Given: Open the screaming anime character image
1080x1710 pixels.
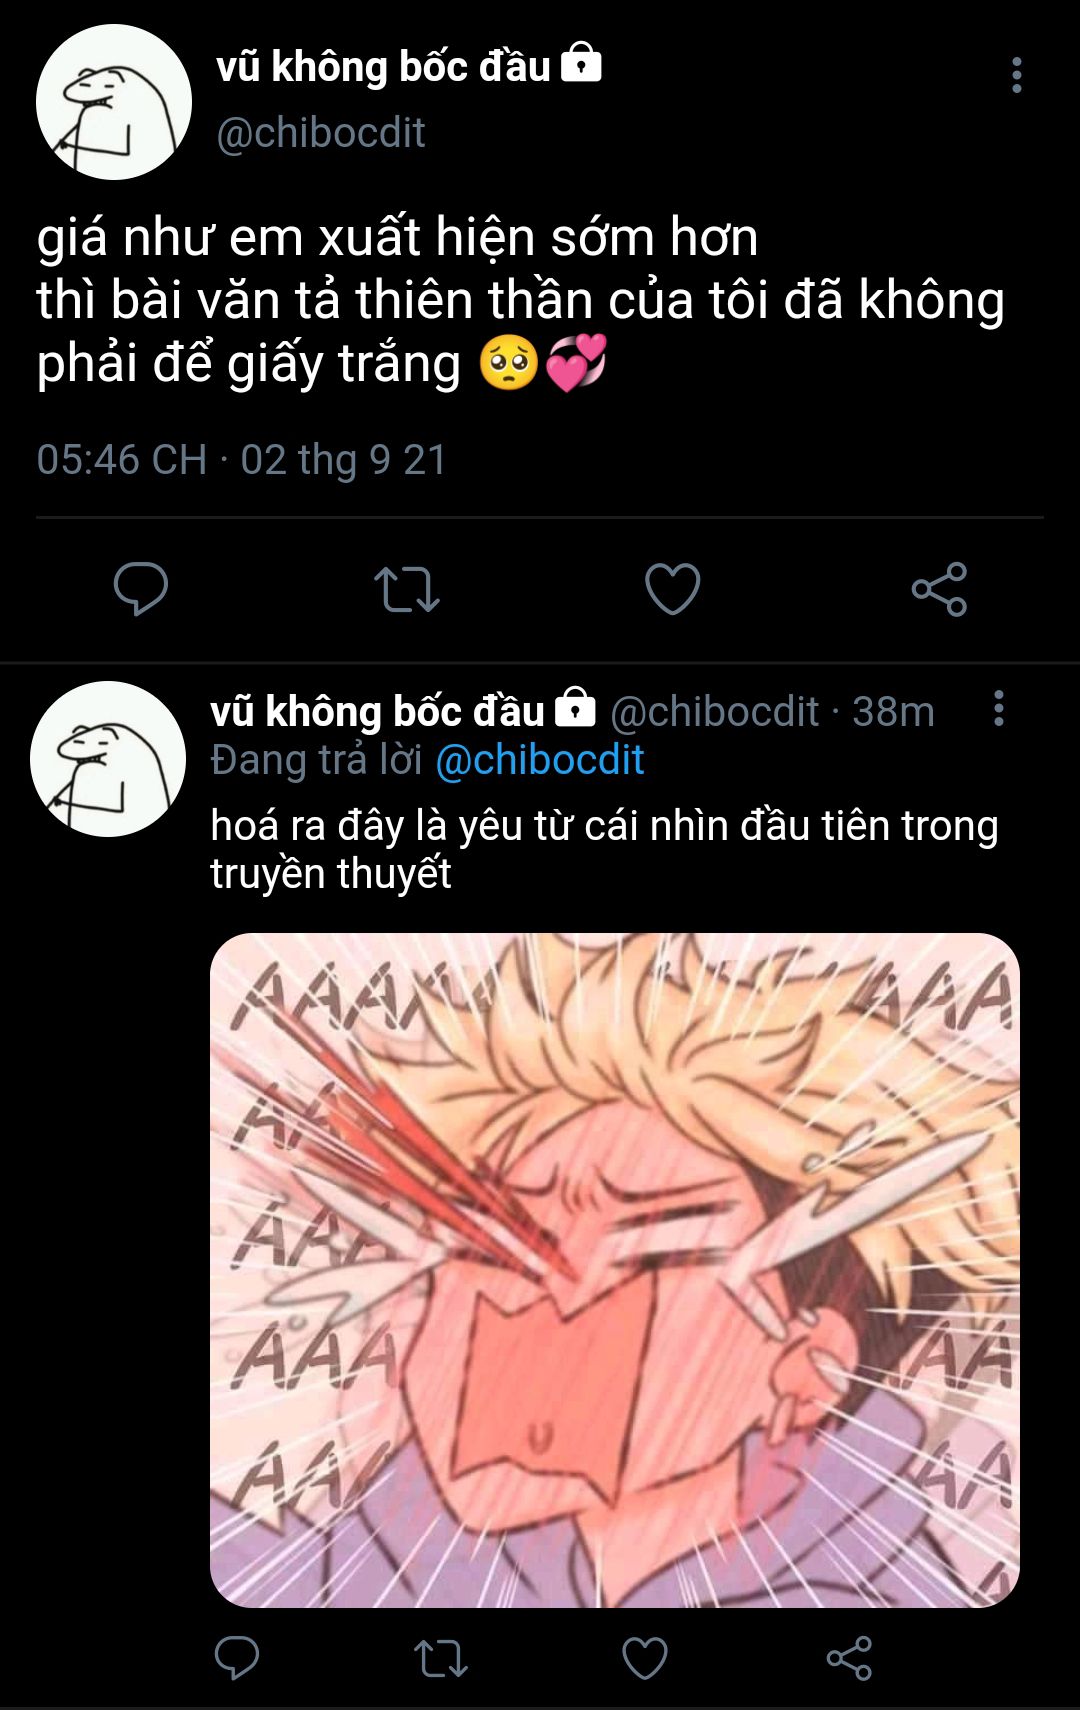Looking at the screenshot, I should (615, 1270).
